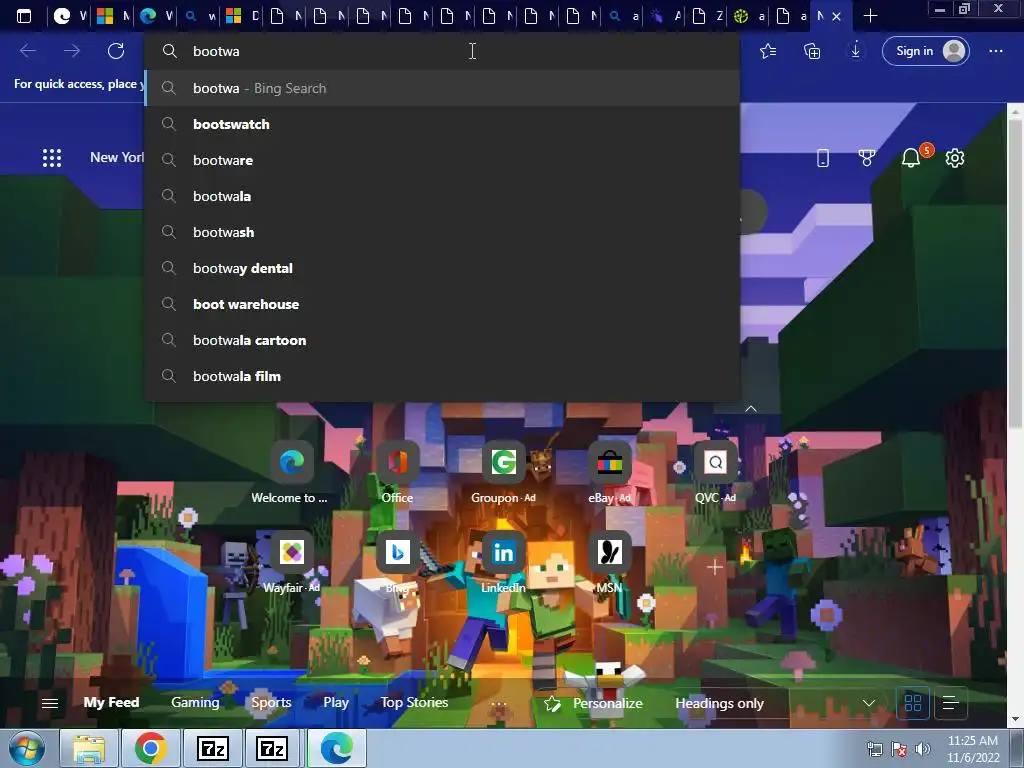Viewport: 1024px width, 768px height.
Task: Choose the bootwash suggestion
Action: (x=442, y=232)
